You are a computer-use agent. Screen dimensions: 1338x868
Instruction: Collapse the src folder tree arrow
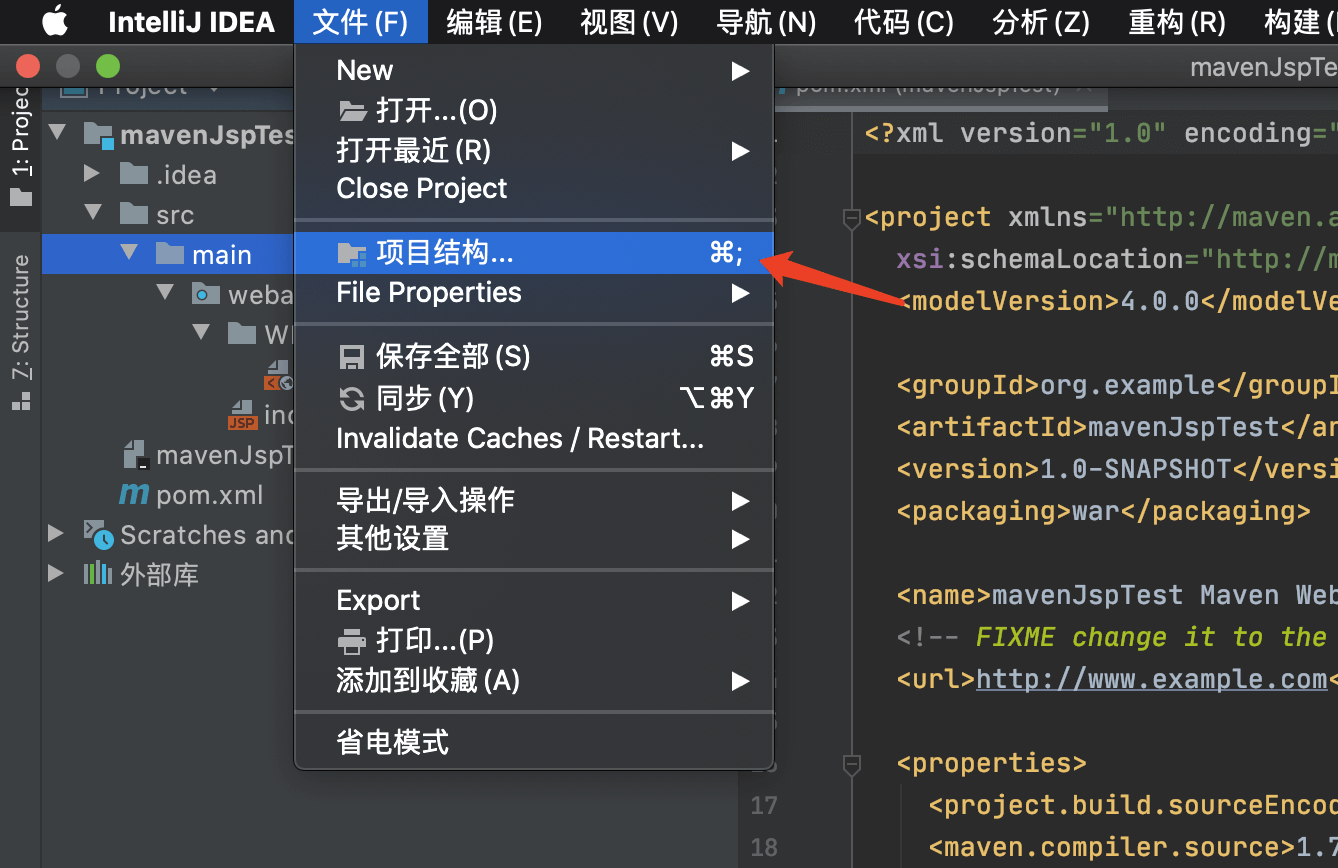pos(93,214)
